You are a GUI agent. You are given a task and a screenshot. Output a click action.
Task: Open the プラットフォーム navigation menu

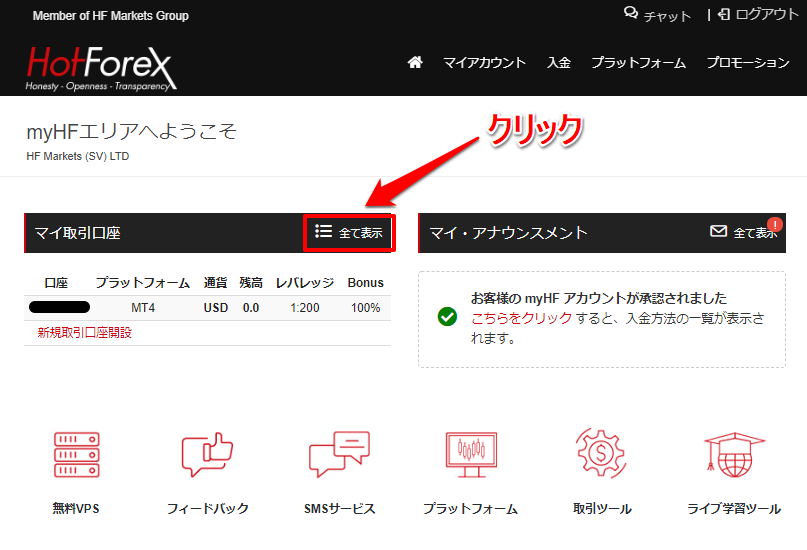pos(638,63)
